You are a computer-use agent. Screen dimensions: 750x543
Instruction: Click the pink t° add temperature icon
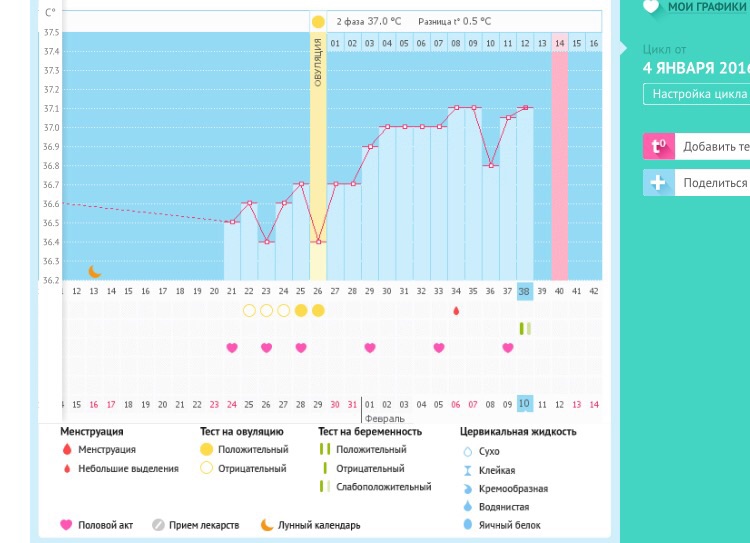[x=658, y=146]
